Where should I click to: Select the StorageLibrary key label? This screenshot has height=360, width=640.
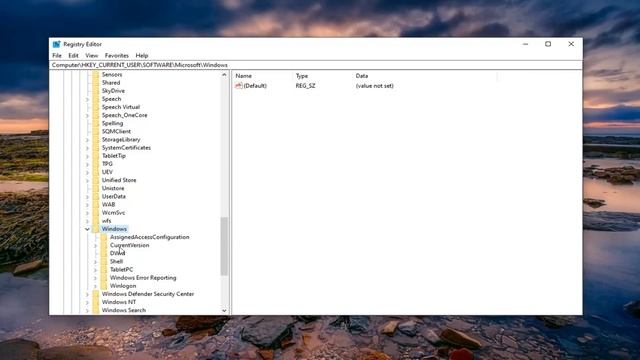(121, 140)
